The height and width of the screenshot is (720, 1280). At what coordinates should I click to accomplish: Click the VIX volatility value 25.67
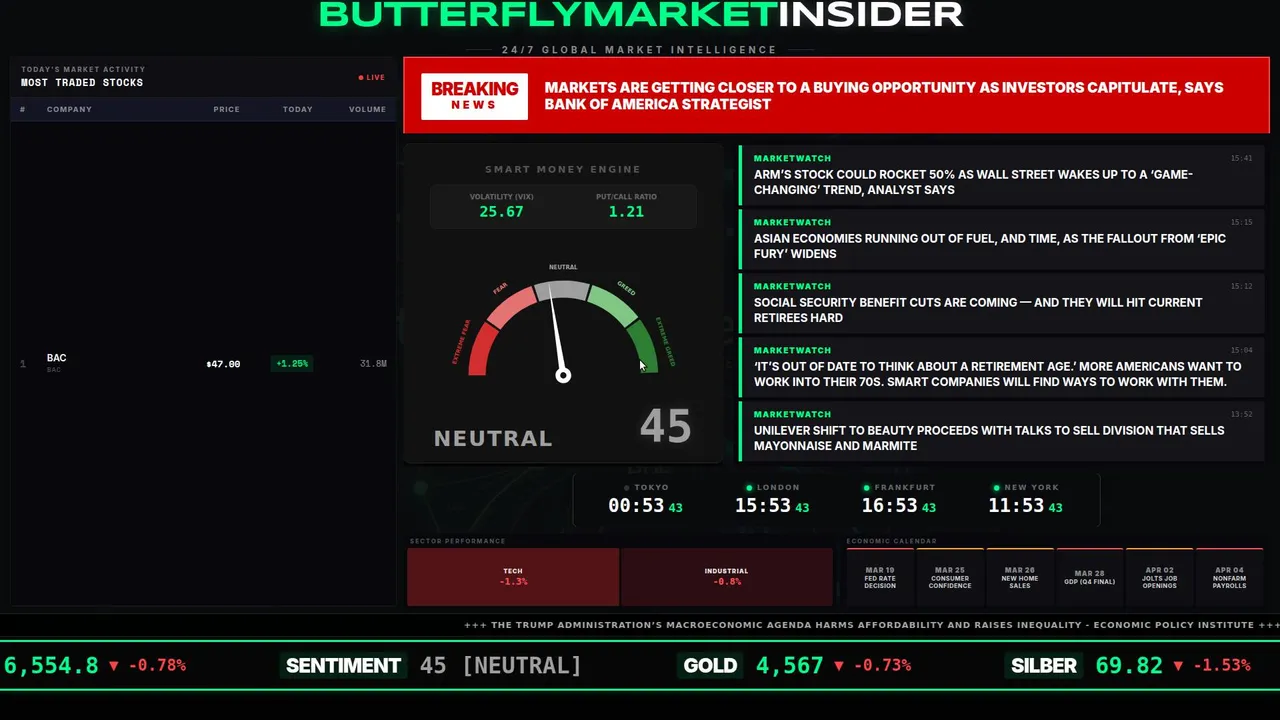501,212
